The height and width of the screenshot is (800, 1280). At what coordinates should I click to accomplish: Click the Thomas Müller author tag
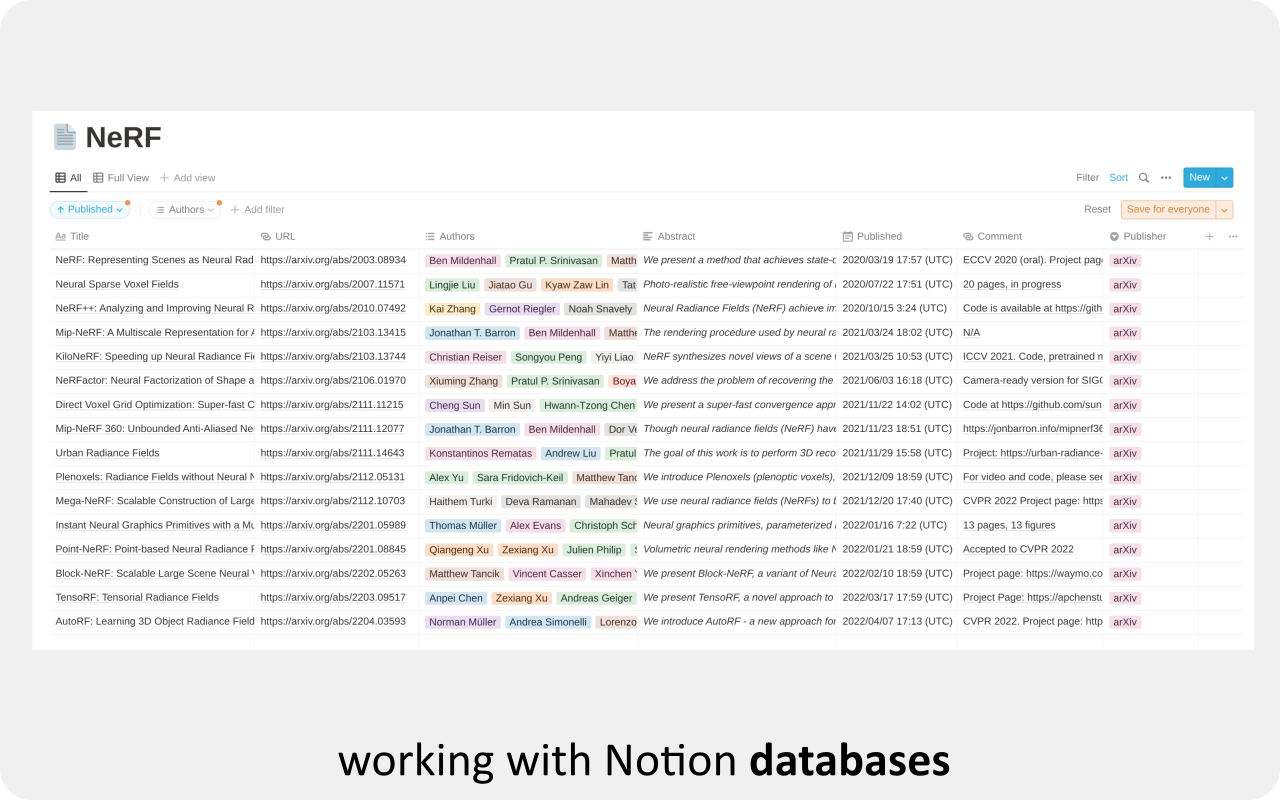tap(462, 526)
